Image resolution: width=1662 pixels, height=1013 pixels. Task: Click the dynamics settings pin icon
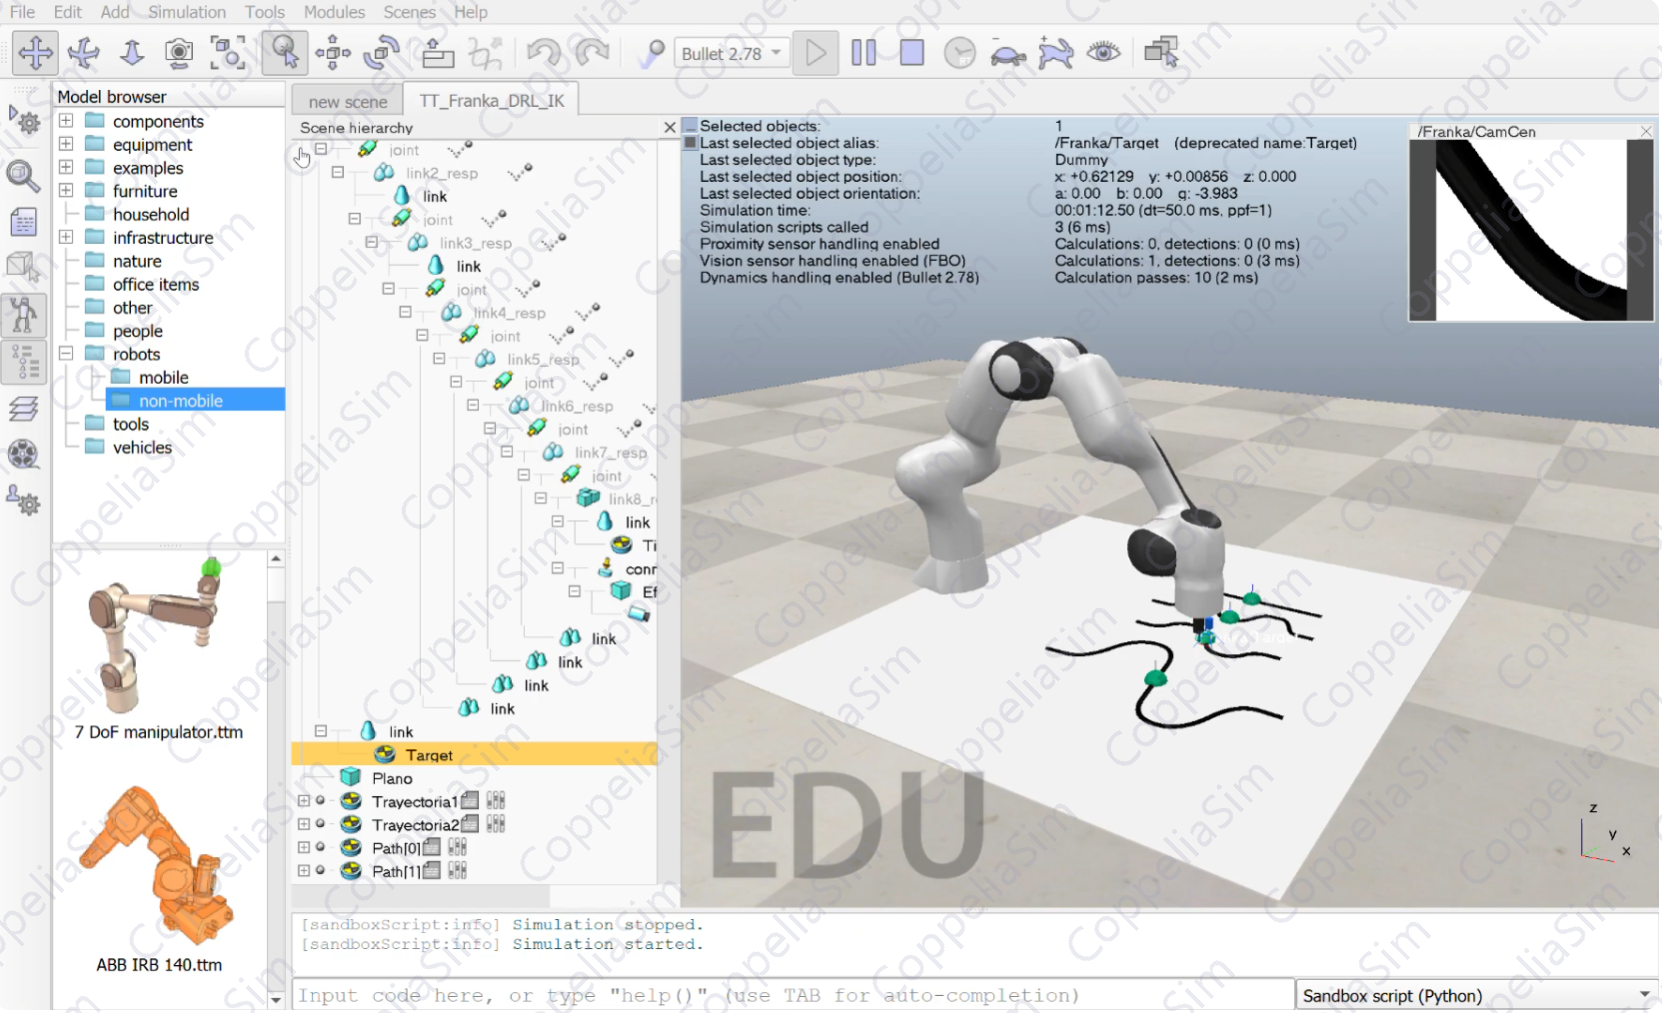[652, 52]
